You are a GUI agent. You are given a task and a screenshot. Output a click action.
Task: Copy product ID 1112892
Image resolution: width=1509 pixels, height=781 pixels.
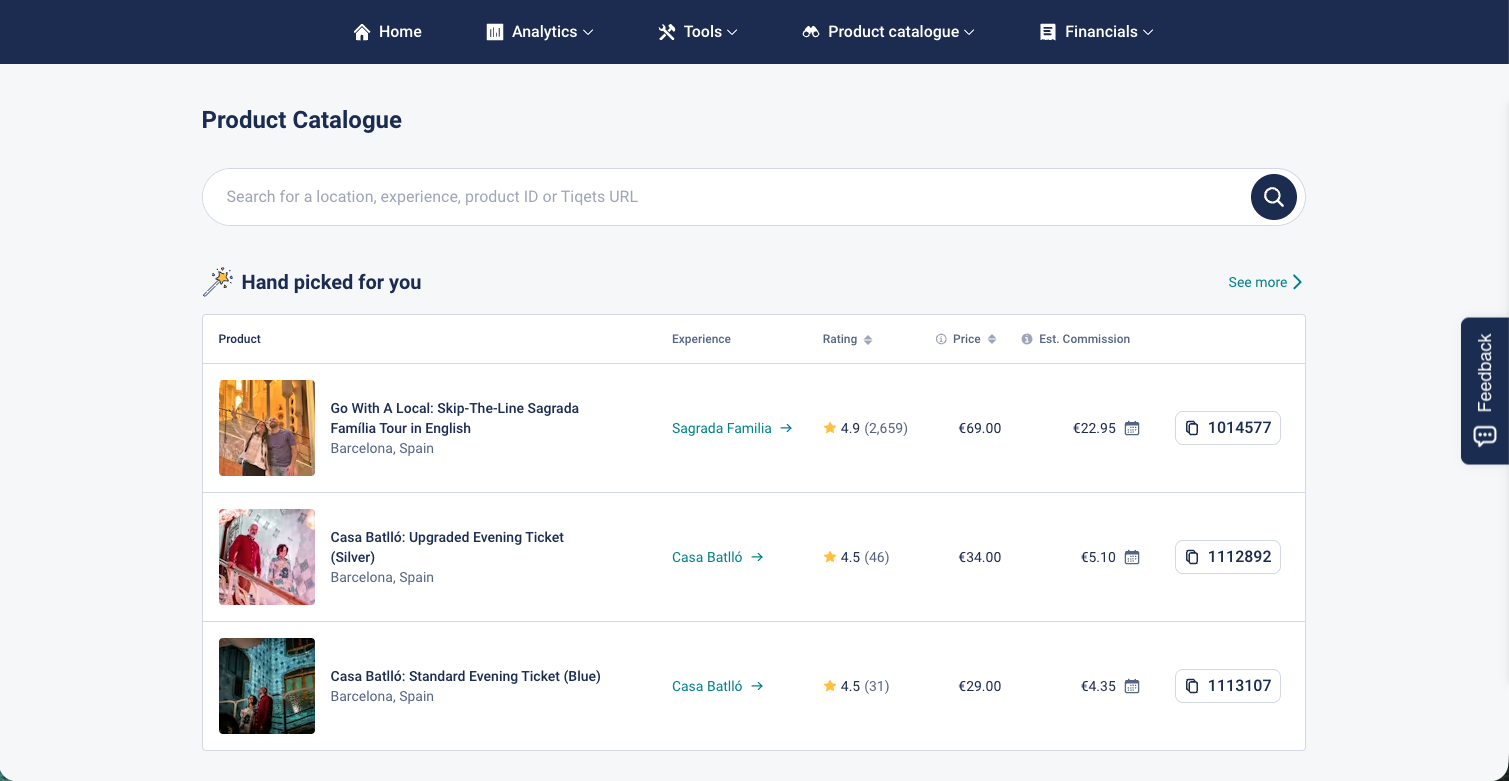point(1228,557)
